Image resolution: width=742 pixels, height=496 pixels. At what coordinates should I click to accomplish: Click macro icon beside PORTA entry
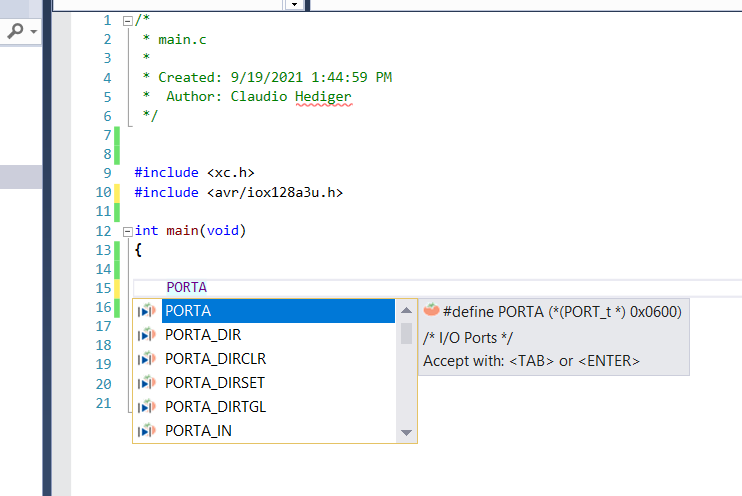(x=147, y=311)
